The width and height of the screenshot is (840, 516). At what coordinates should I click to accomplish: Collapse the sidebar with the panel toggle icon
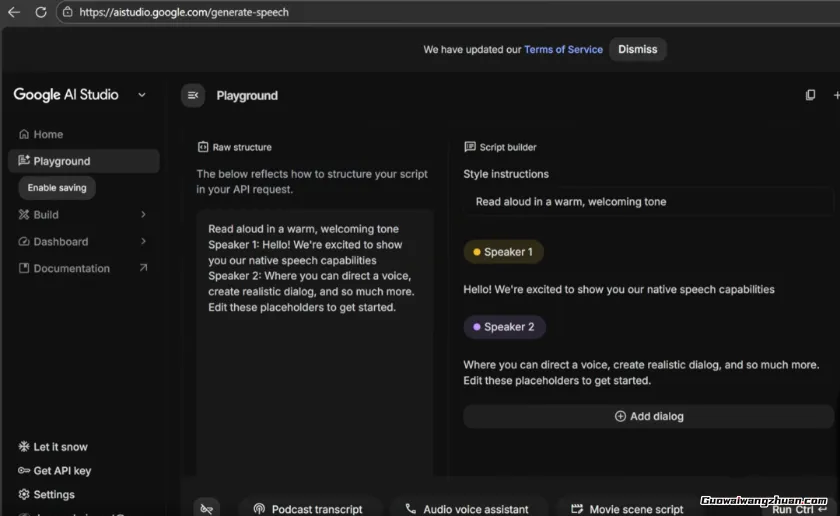click(x=193, y=95)
